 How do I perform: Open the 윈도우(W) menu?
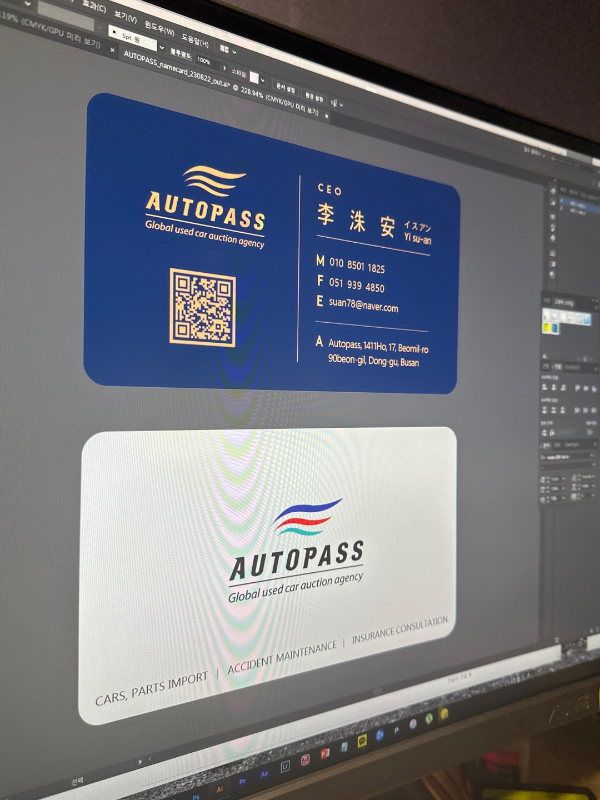[159, 29]
